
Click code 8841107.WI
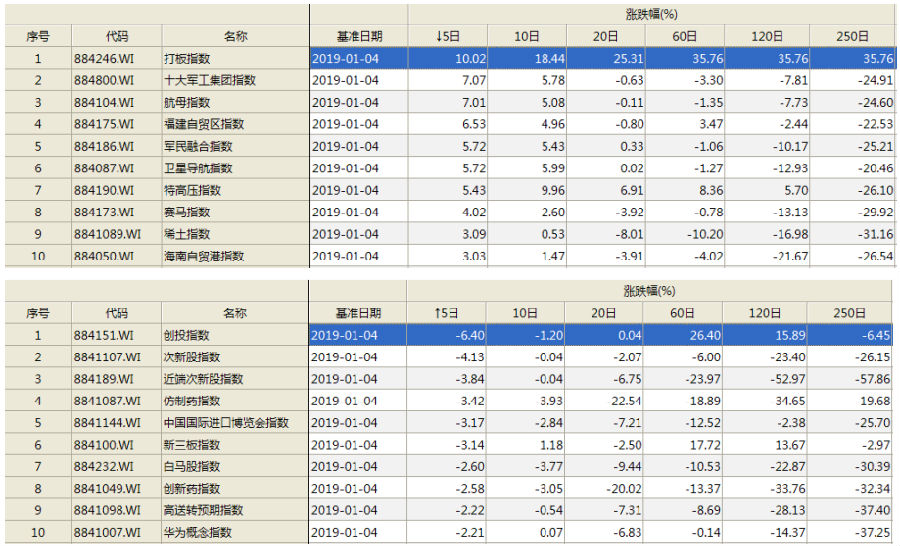coord(107,357)
